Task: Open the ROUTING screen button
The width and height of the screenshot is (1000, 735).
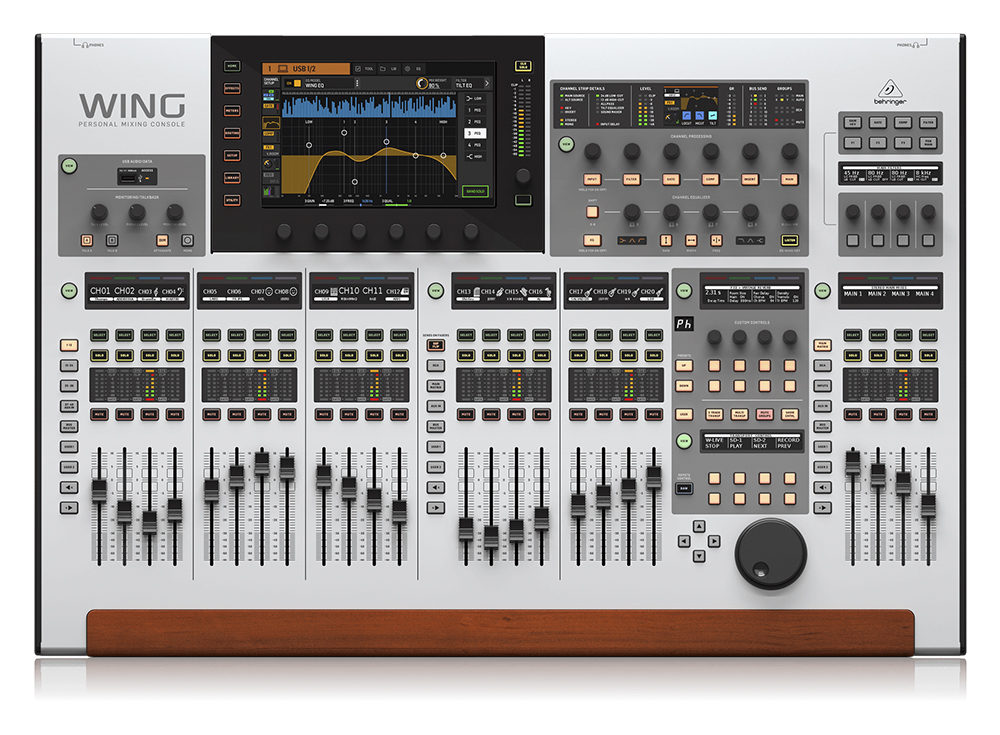Action: (232, 133)
